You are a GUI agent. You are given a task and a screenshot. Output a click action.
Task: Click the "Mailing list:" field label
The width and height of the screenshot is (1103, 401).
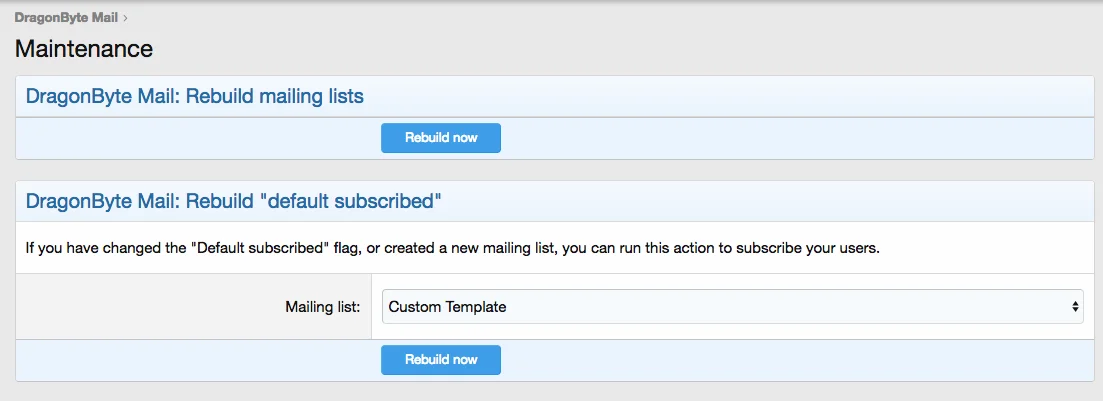pos(322,307)
